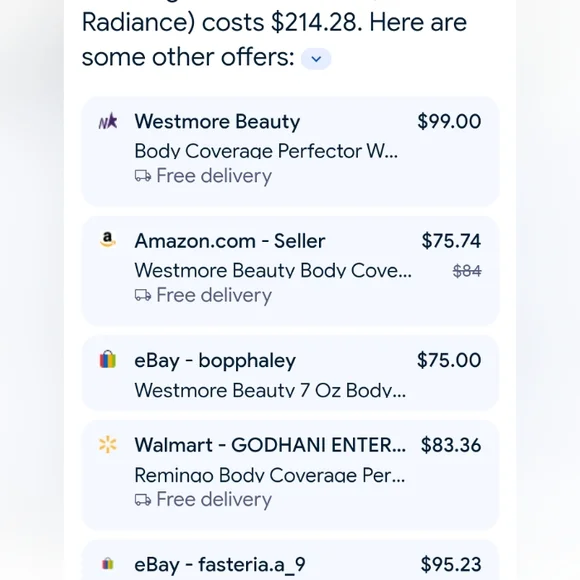Click 'Remingo Body Coverage Per...' product title

coord(270,475)
